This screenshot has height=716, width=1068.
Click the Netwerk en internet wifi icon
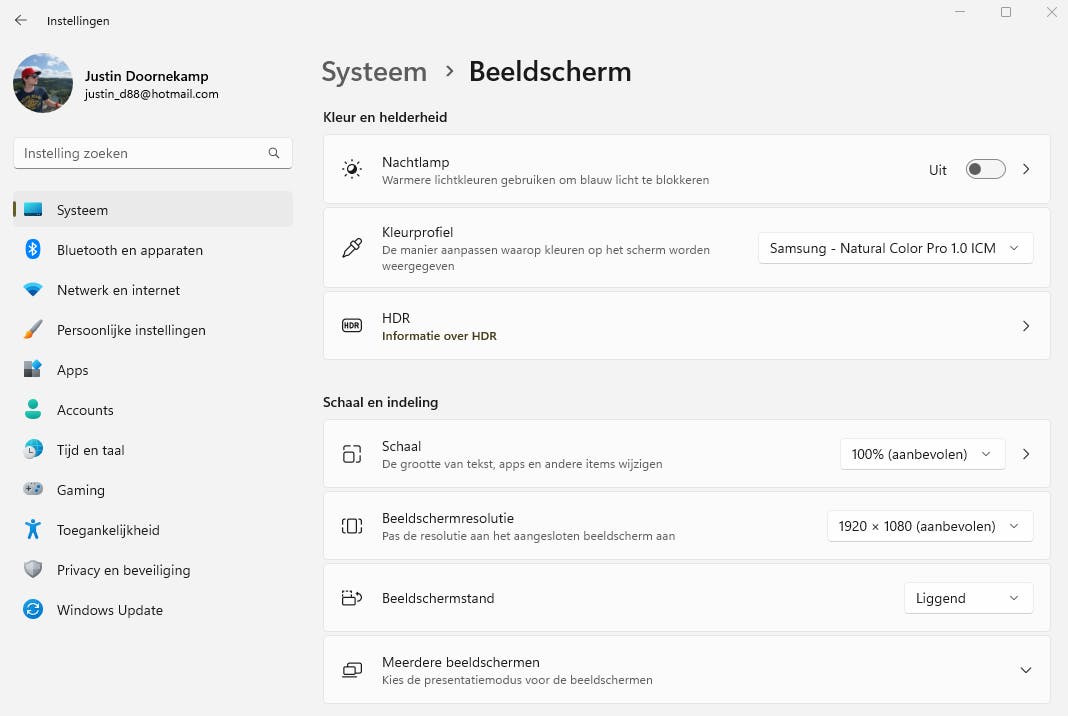click(x=33, y=290)
